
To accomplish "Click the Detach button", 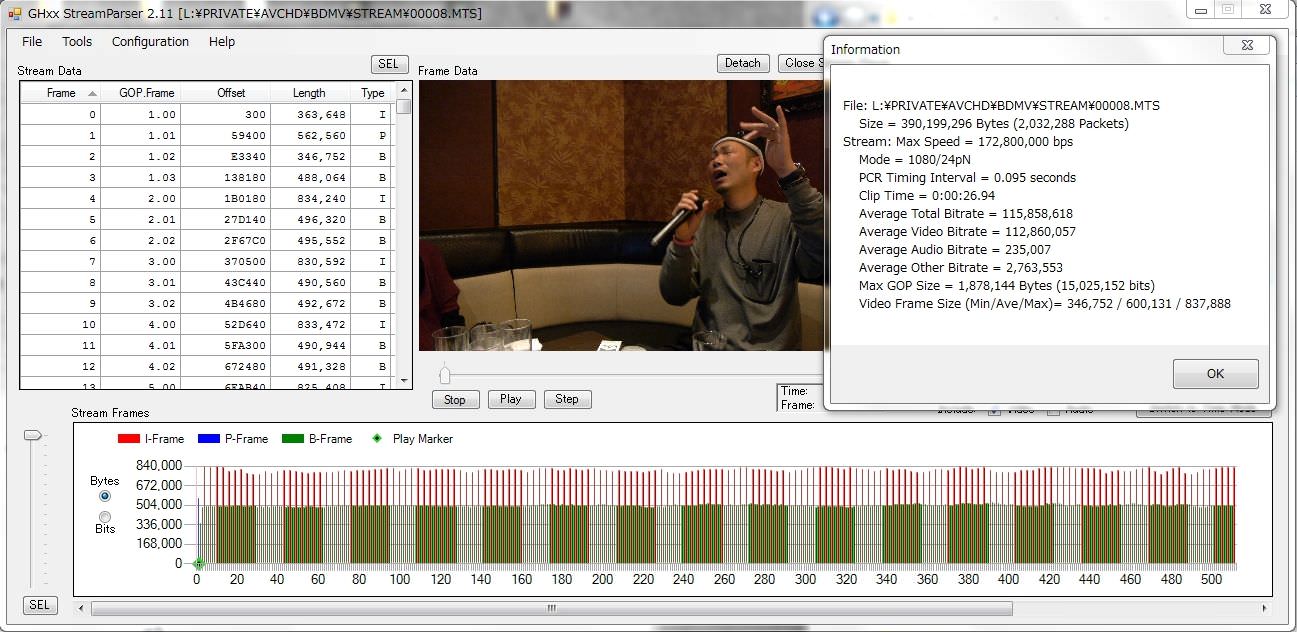I will (x=742, y=63).
